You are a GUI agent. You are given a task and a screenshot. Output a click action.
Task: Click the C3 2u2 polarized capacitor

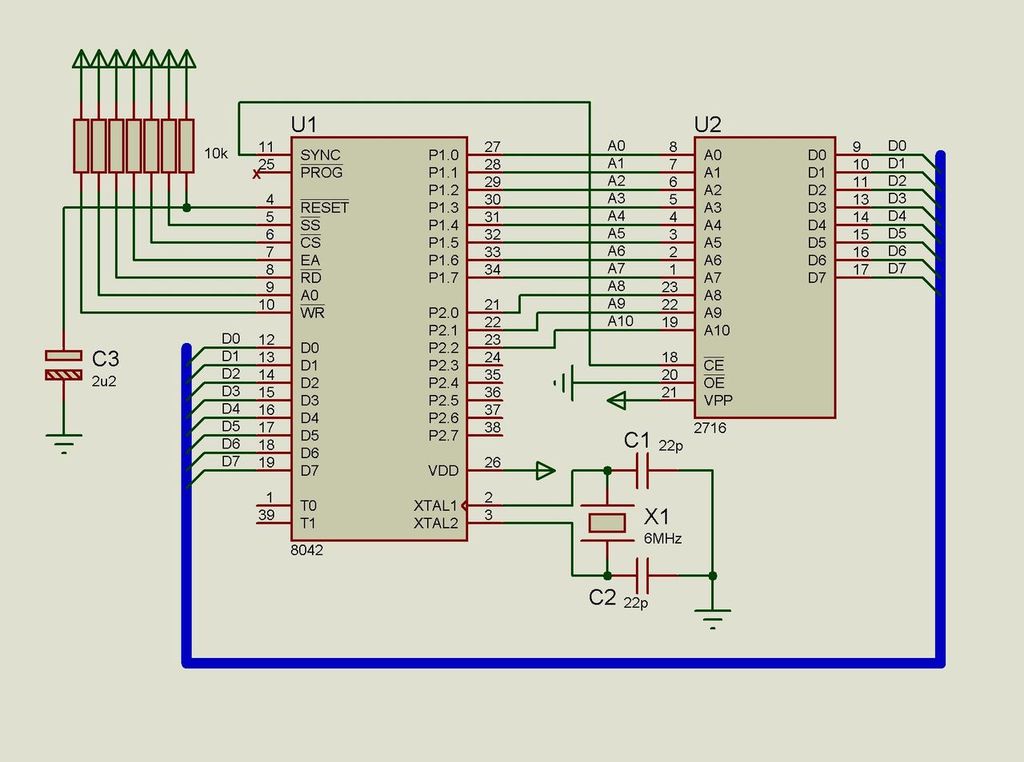coord(63,363)
